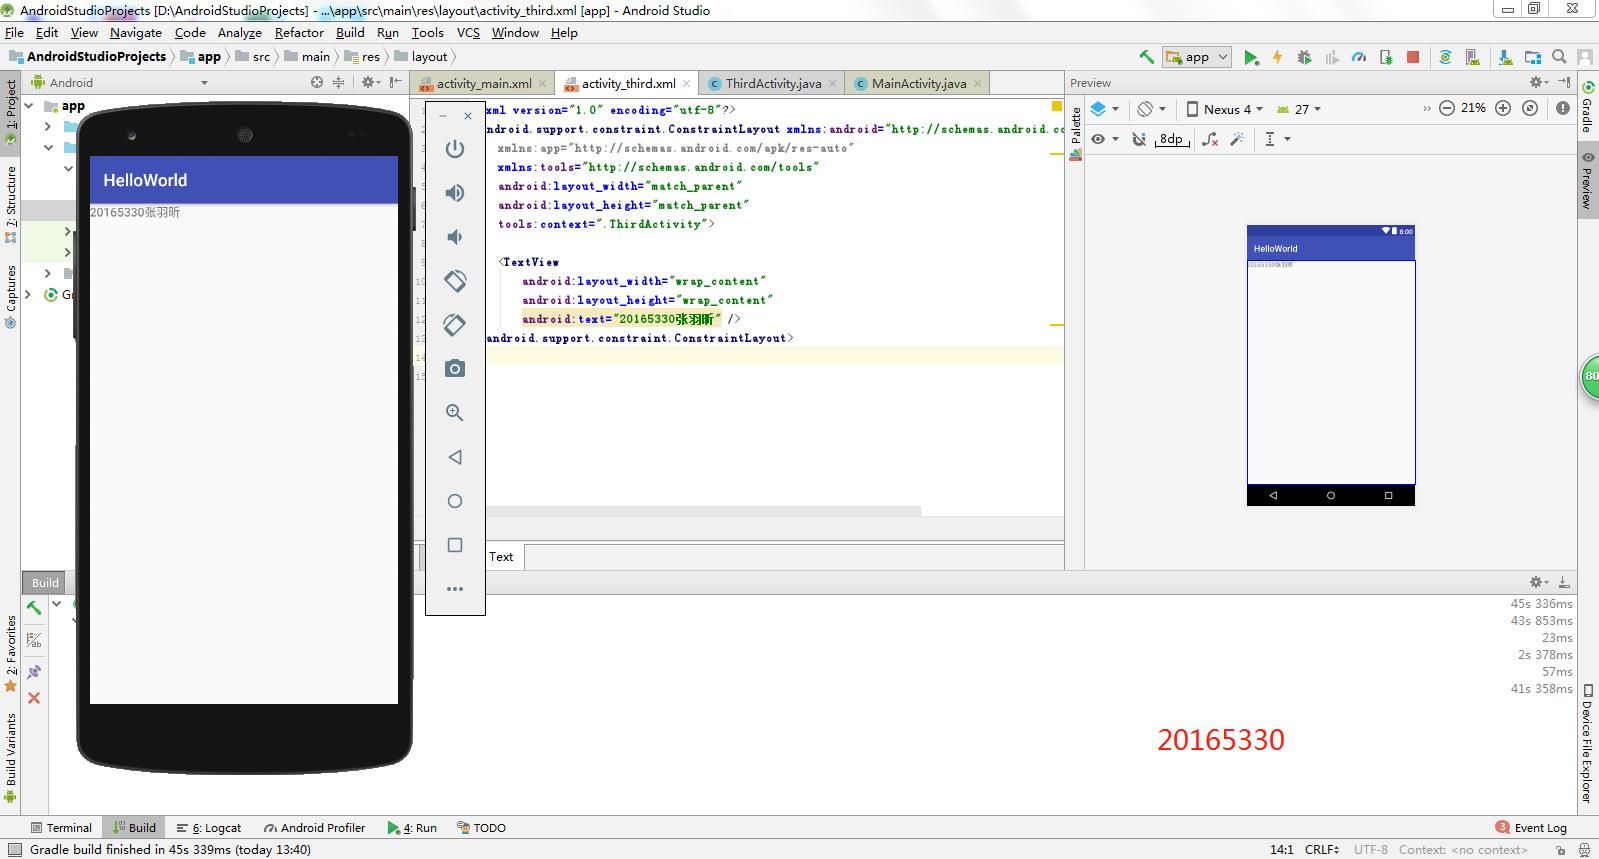The height and width of the screenshot is (859, 1599).
Task: Open view options eye dropdown
Action: tap(1105, 139)
